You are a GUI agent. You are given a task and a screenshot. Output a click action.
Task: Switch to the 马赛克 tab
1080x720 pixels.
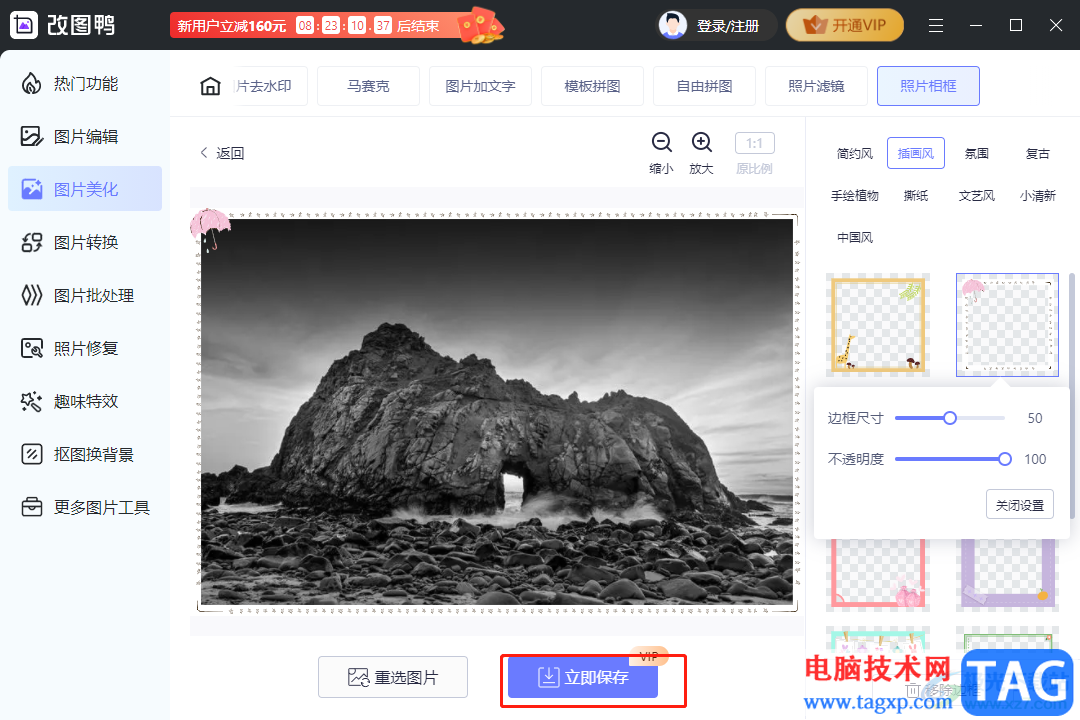[368, 86]
